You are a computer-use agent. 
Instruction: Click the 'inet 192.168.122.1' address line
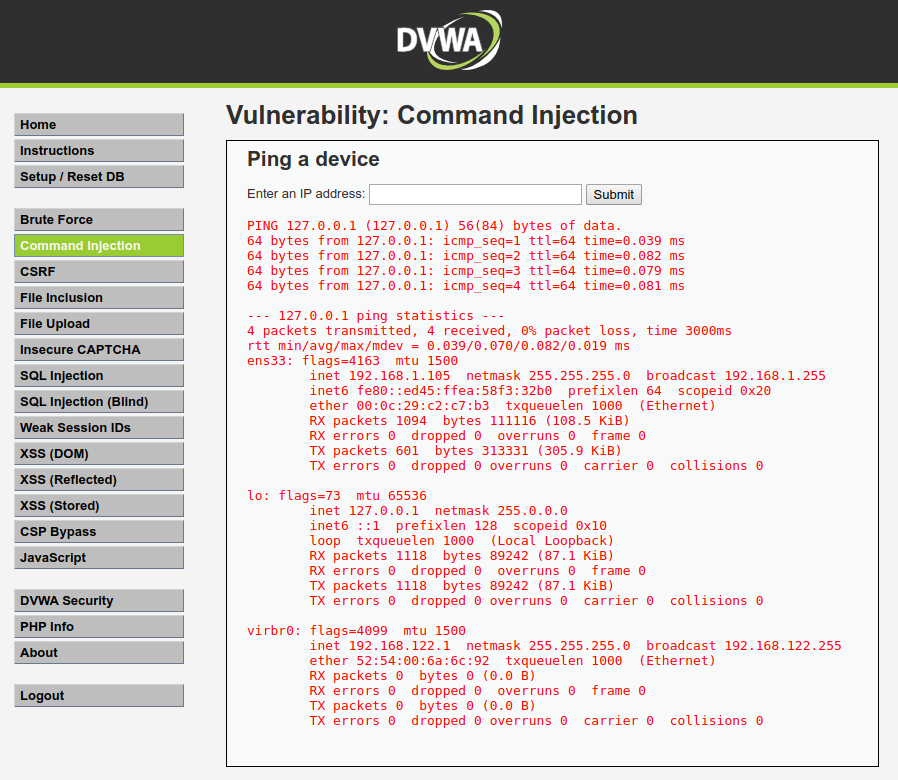[576, 645]
